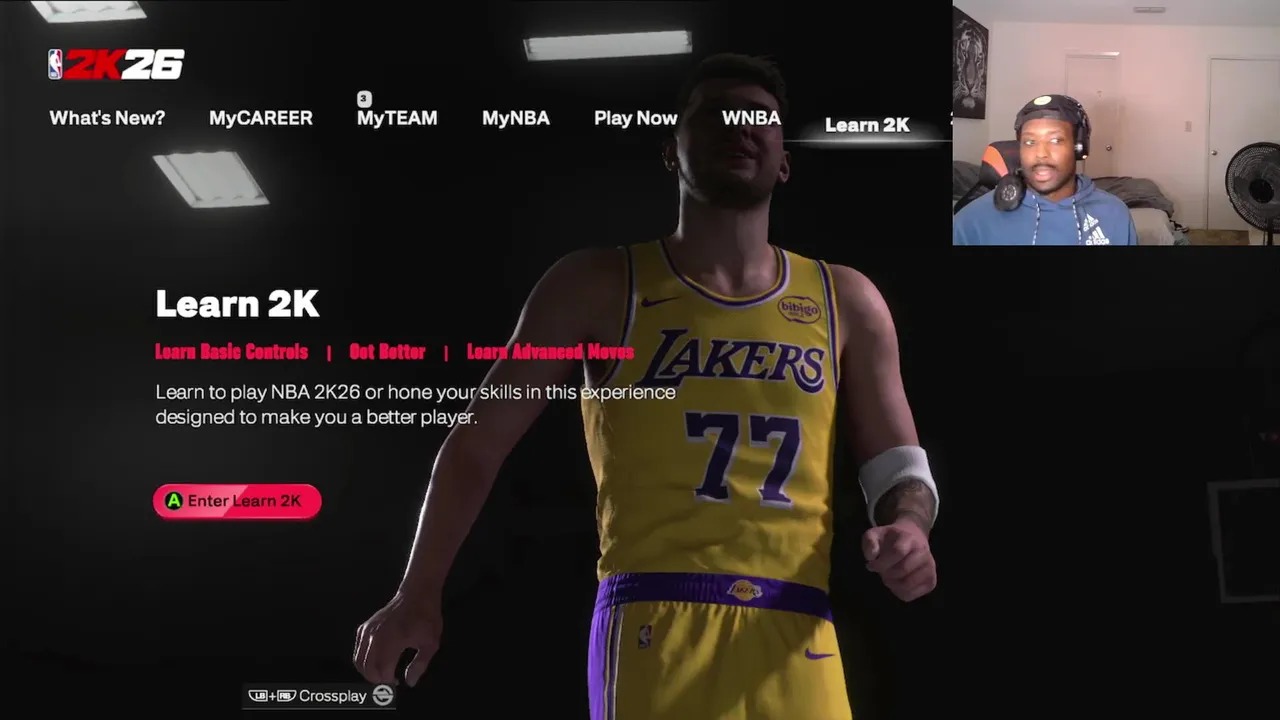Click the Learn Basic Controls text
The width and height of the screenshot is (1280, 720).
pyautogui.click(x=232, y=352)
